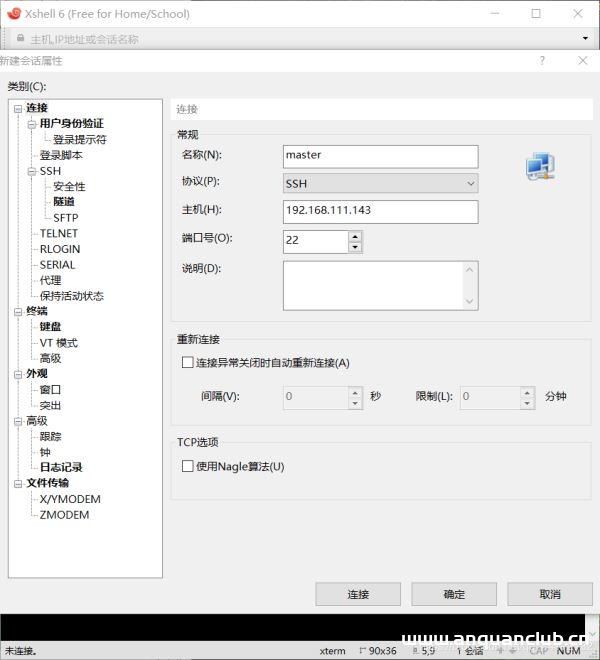Image resolution: width=600 pixels, height=660 pixels.
Task: Select X/YMODEM in category tree
Action: [70, 499]
